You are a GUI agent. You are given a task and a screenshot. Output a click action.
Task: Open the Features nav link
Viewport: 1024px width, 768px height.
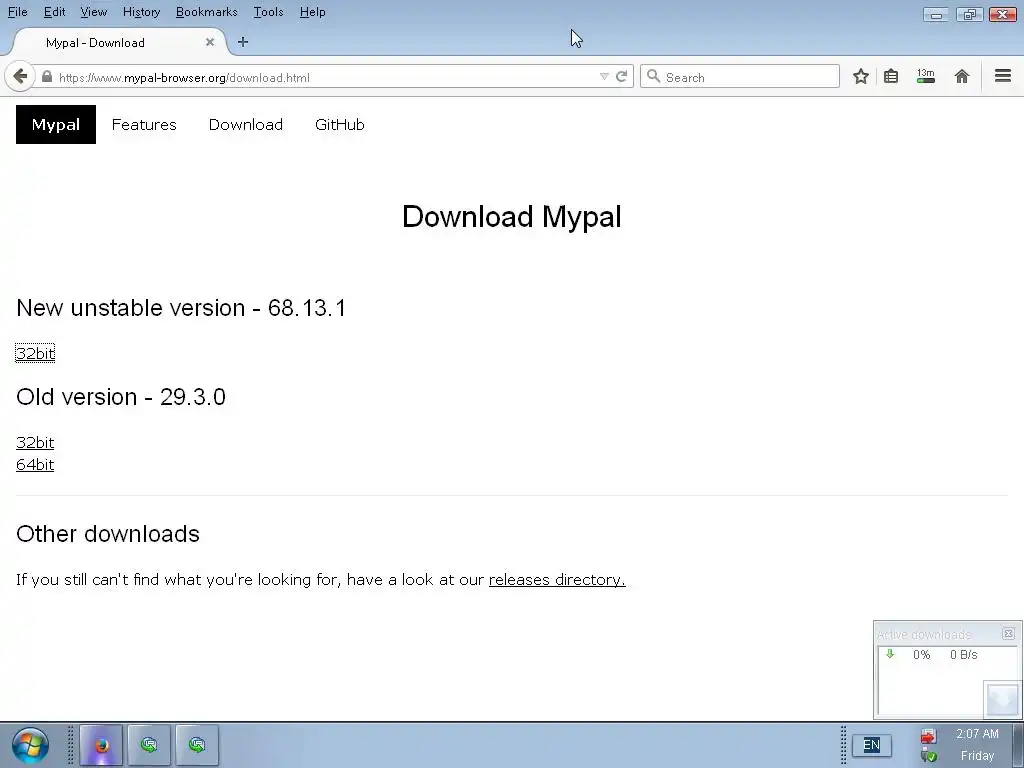[144, 124]
